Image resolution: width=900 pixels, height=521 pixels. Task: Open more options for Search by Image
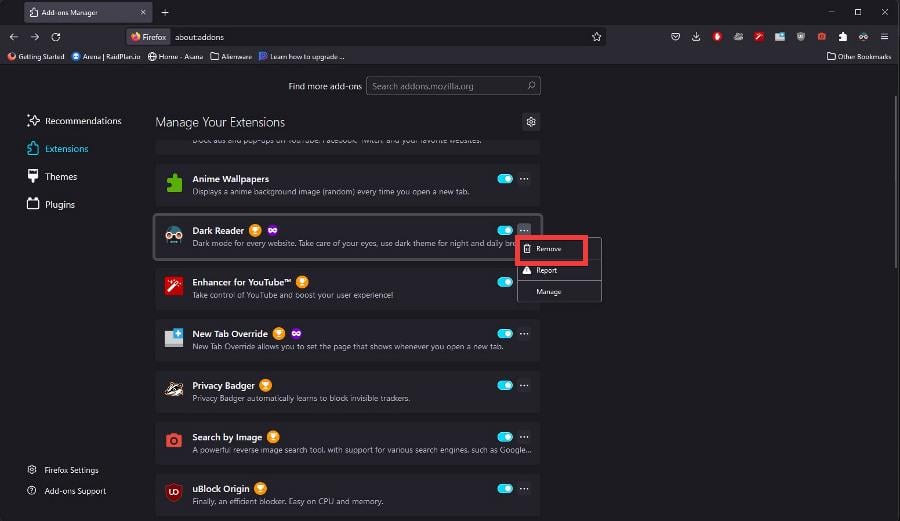524,437
